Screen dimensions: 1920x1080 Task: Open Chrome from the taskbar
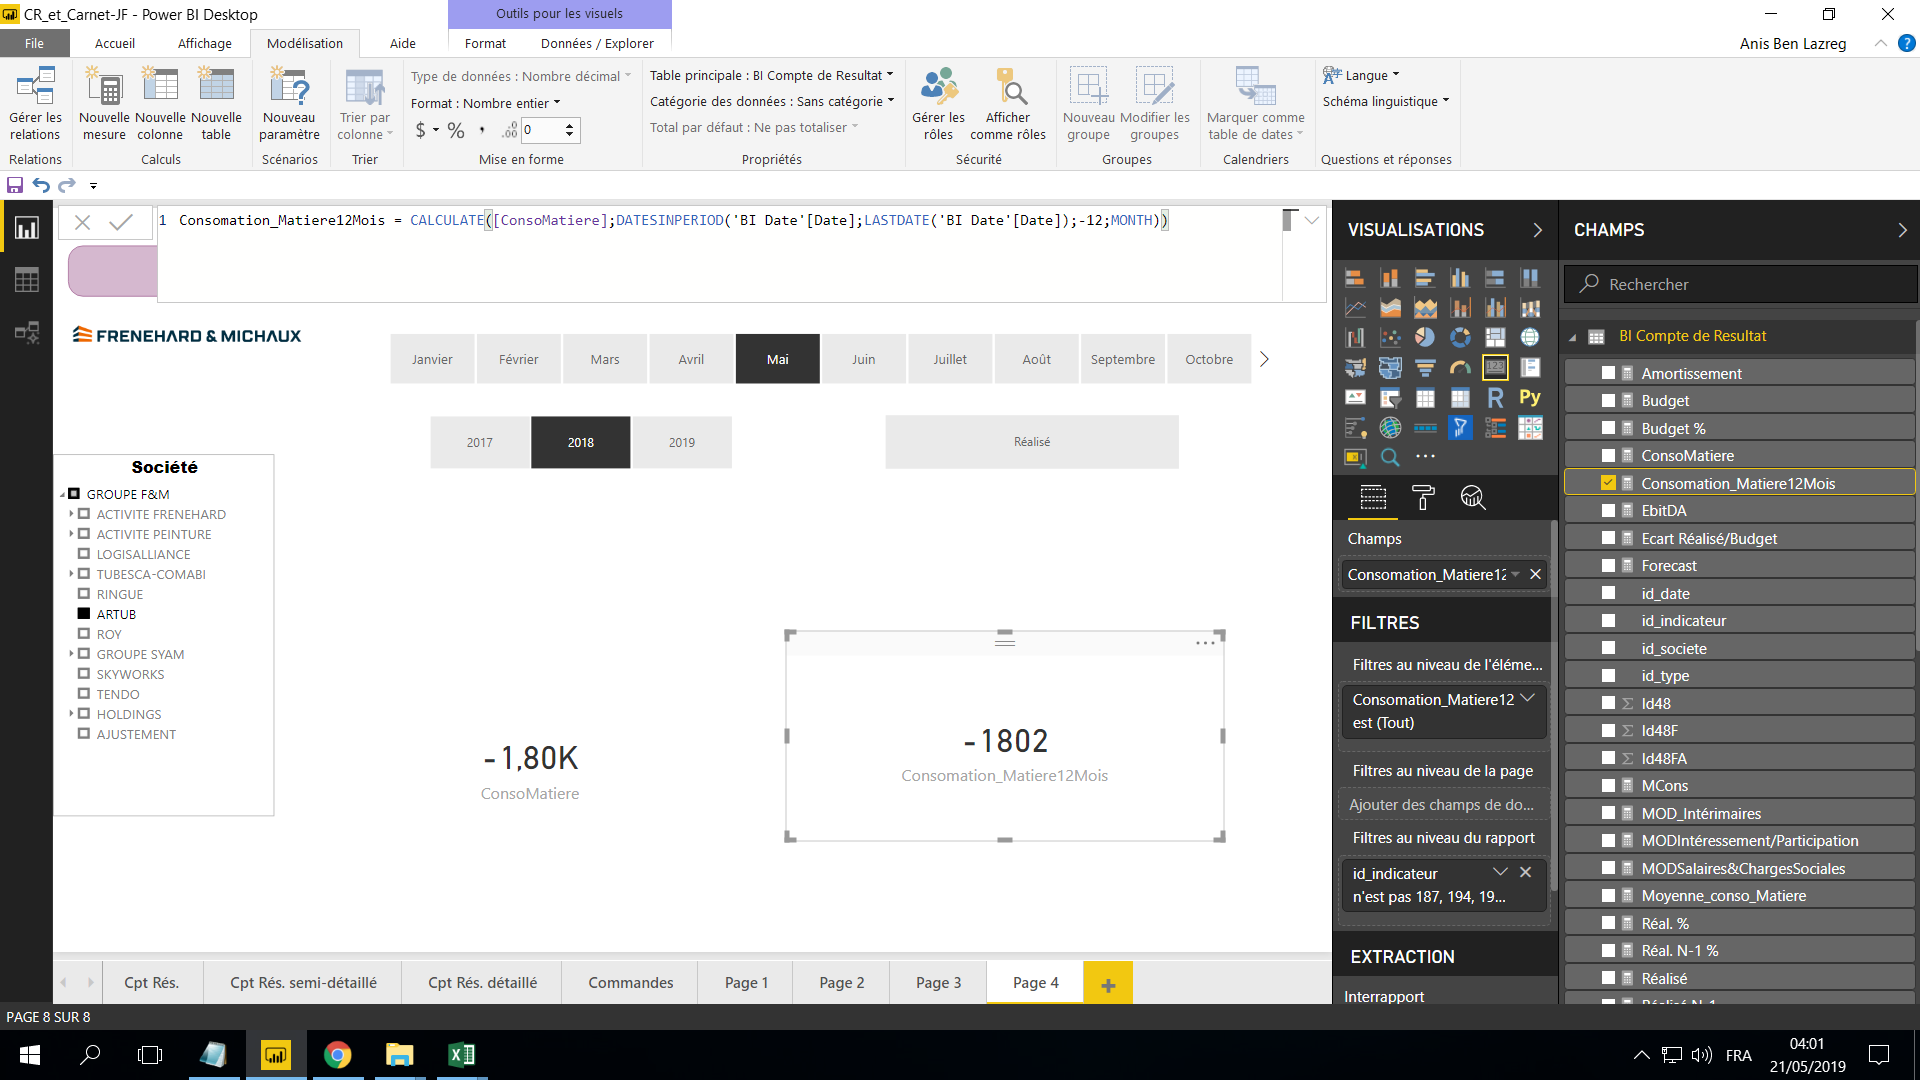(337, 1055)
